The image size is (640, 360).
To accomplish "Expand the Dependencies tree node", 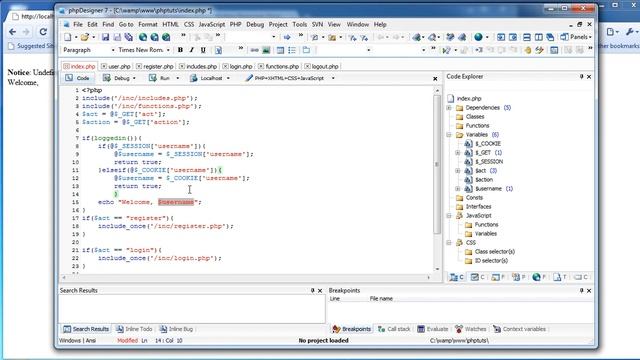I will point(449,108).
